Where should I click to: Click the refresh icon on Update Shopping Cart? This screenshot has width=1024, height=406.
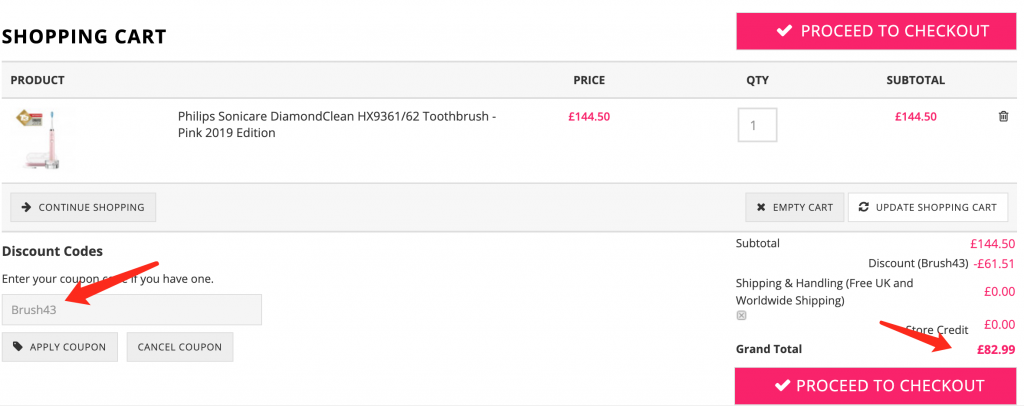point(863,207)
